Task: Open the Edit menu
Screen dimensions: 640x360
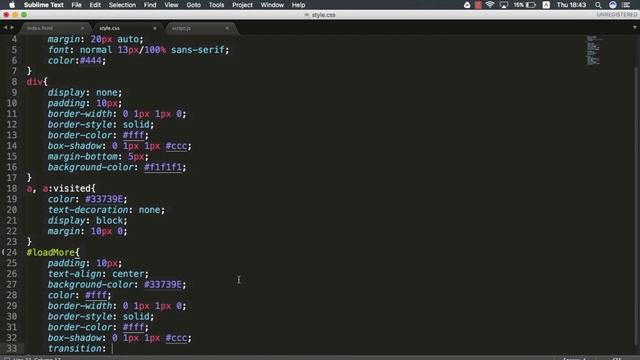Action: point(95,5)
